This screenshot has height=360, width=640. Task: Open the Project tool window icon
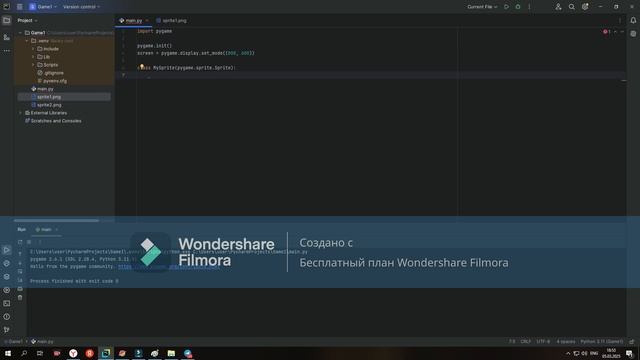7,20
